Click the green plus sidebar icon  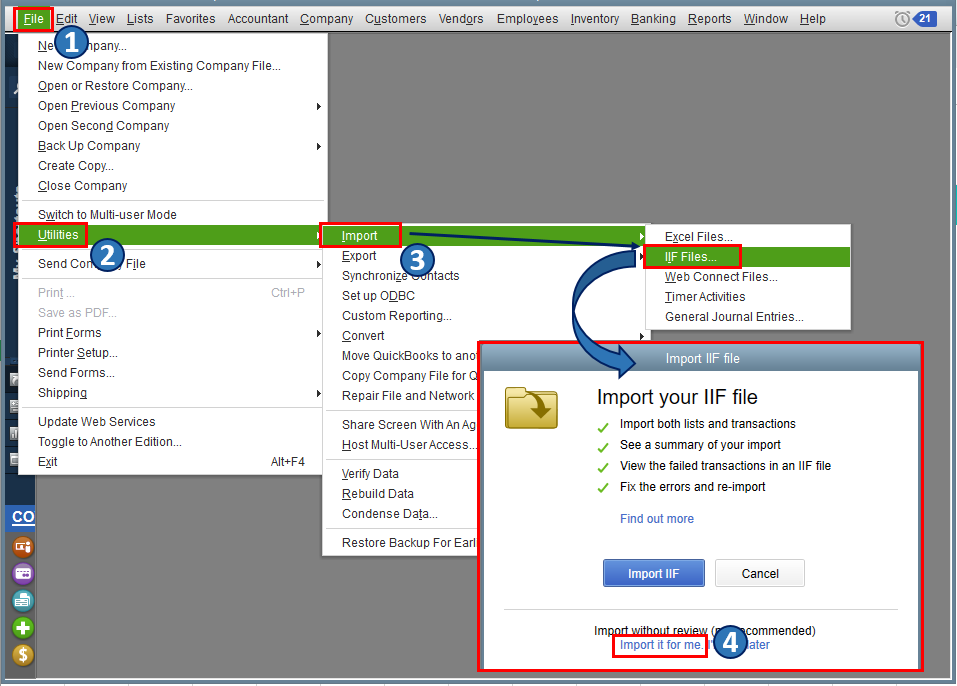pos(23,627)
